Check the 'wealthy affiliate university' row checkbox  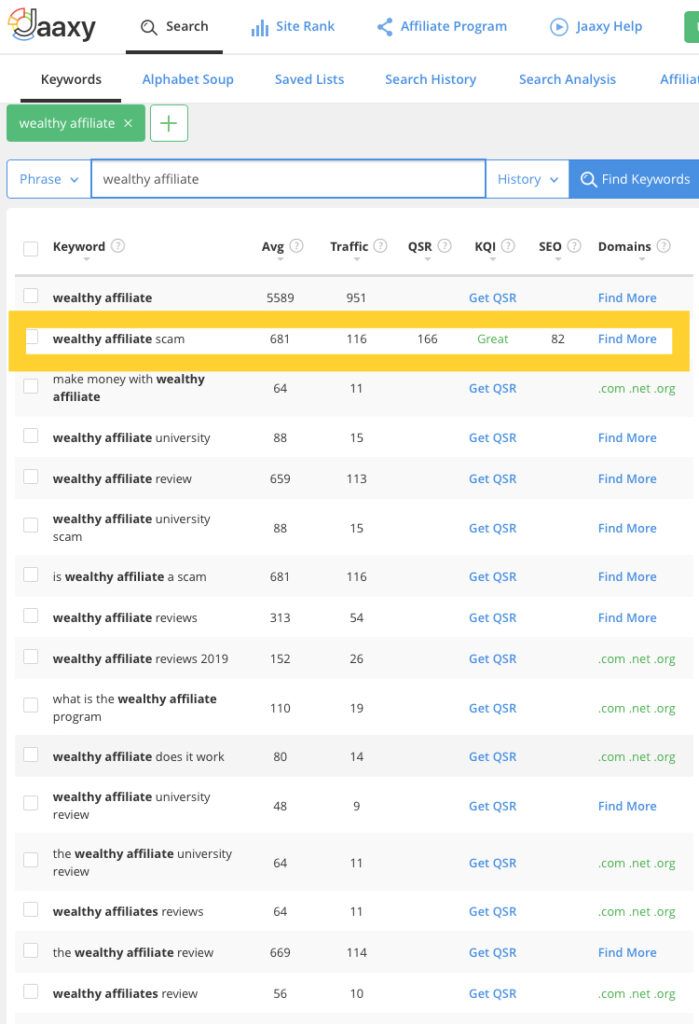pyautogui.click(x=31, y=436)
